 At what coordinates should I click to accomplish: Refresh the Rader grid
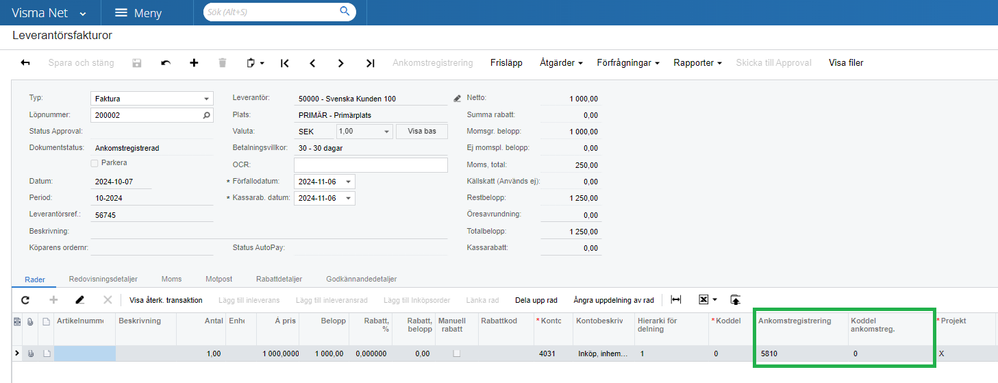[x=25, y=299]
